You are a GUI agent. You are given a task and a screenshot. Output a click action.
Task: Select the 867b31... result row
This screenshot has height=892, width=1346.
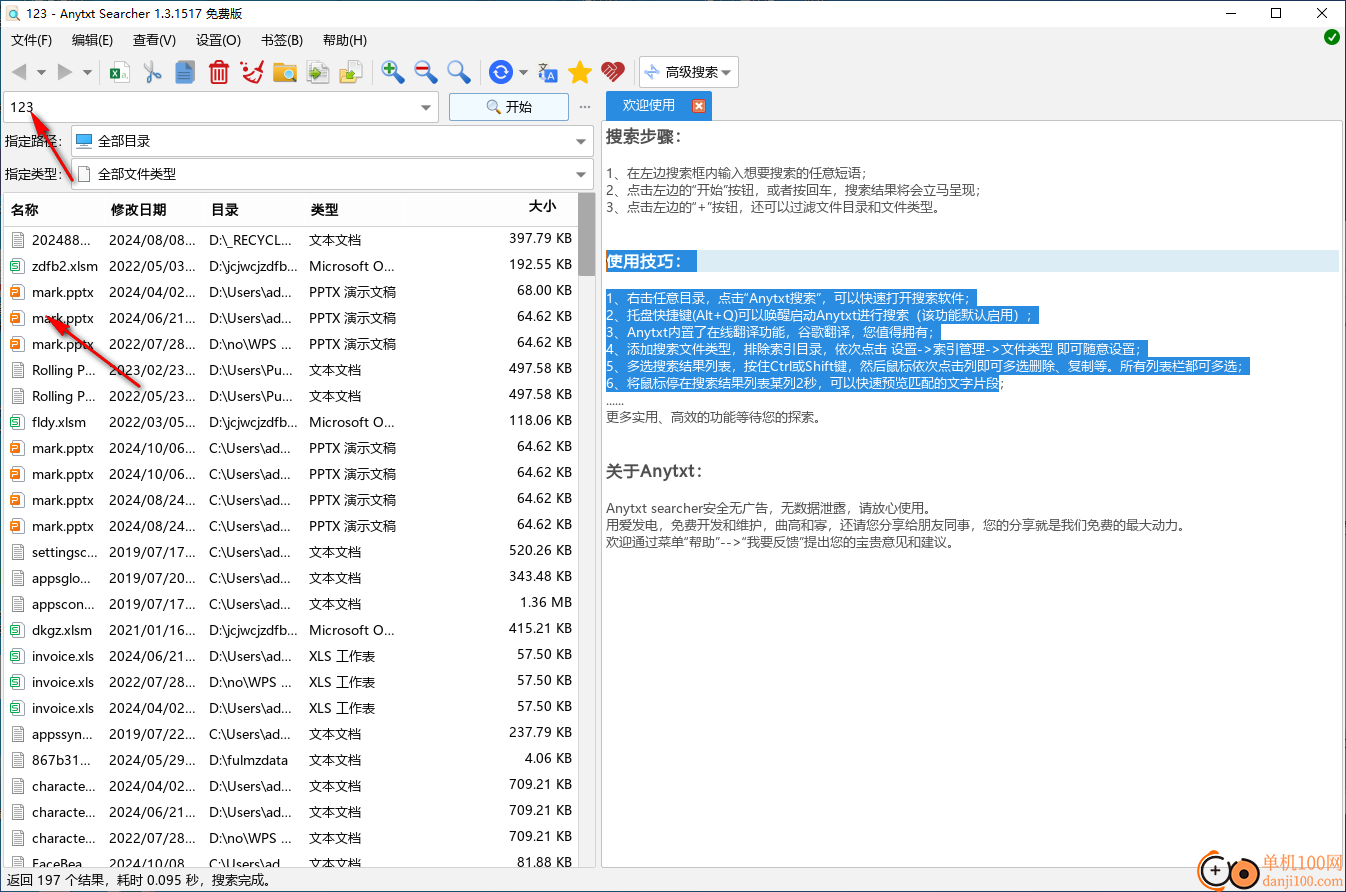[x=291, y=760]
